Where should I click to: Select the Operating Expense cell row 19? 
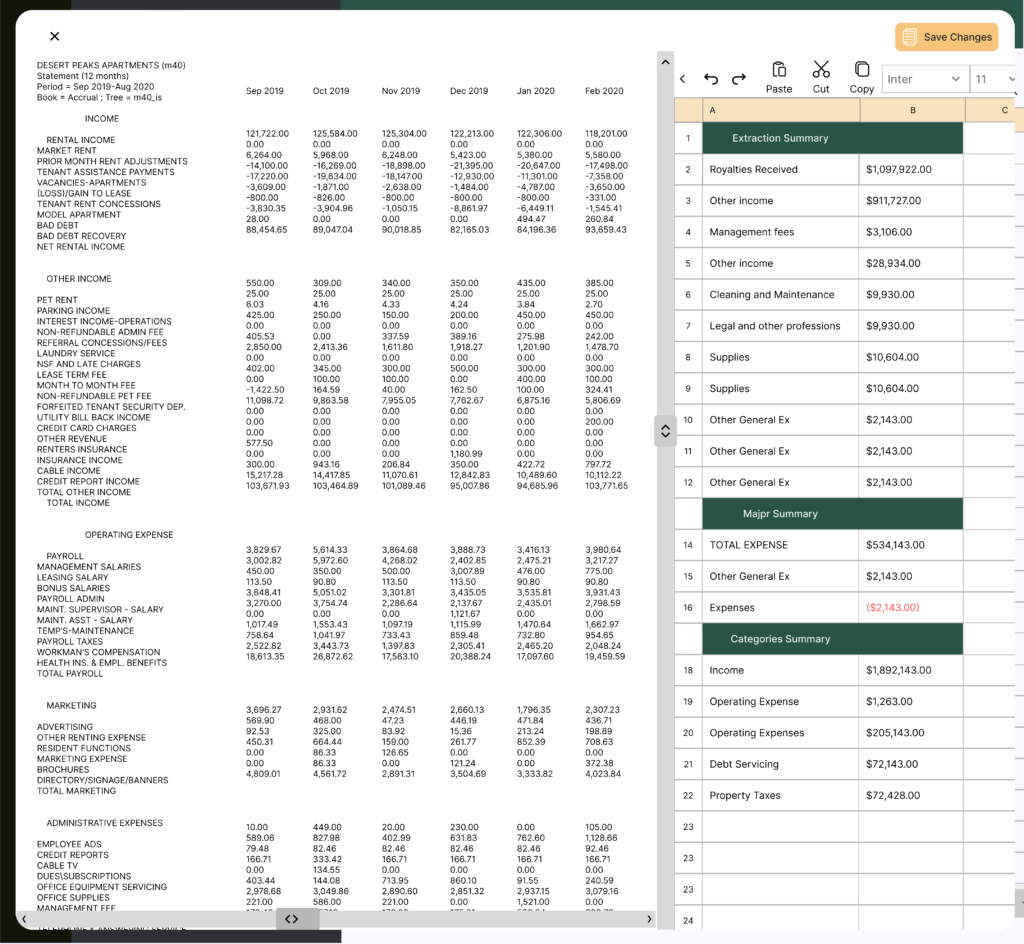pos(780,702)
